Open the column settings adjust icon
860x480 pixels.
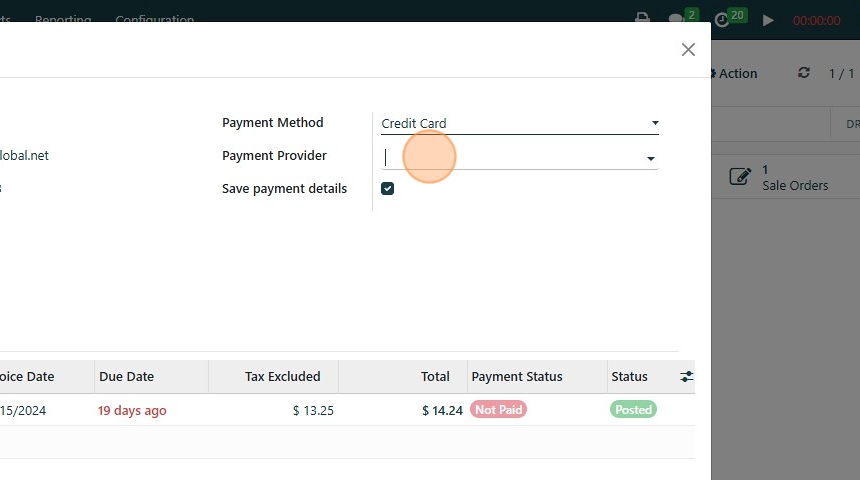[x=687, y=376]
